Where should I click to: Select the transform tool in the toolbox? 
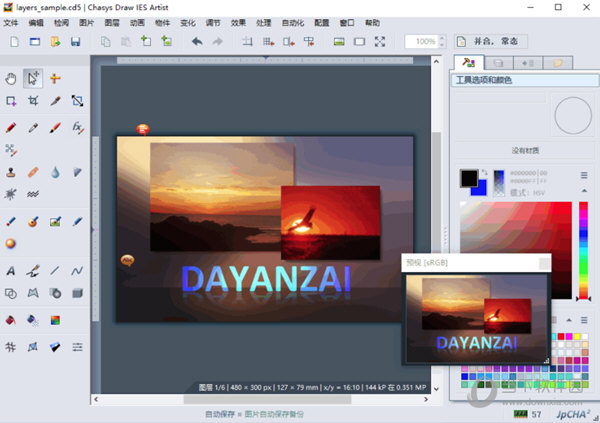tap(77, 101)
